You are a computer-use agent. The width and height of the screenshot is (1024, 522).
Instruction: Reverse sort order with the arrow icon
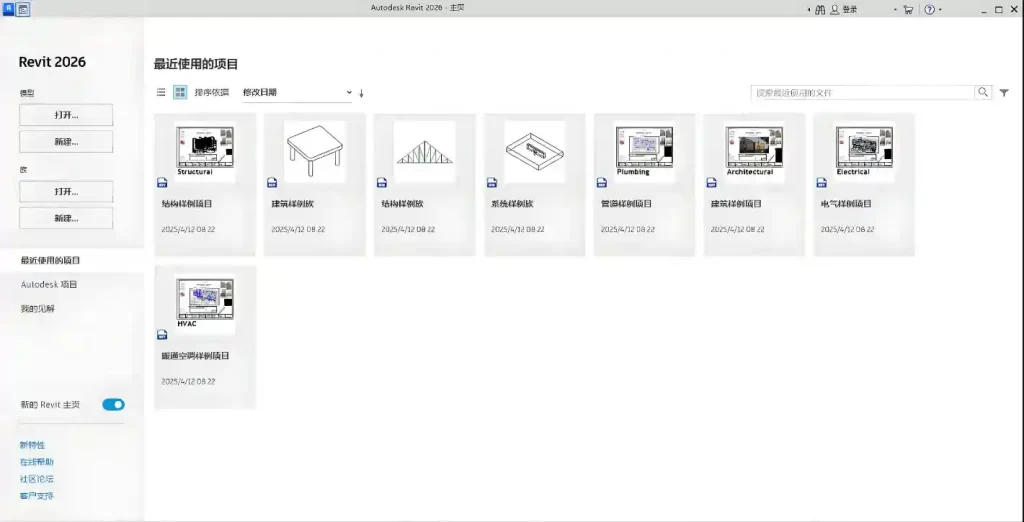[361, 93]
